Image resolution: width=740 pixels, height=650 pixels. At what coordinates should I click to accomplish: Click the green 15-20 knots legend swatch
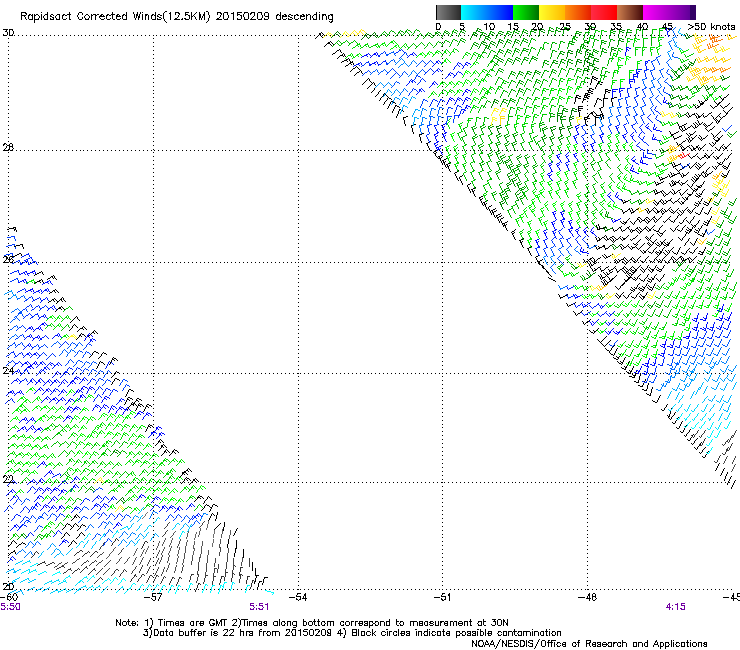526,12
